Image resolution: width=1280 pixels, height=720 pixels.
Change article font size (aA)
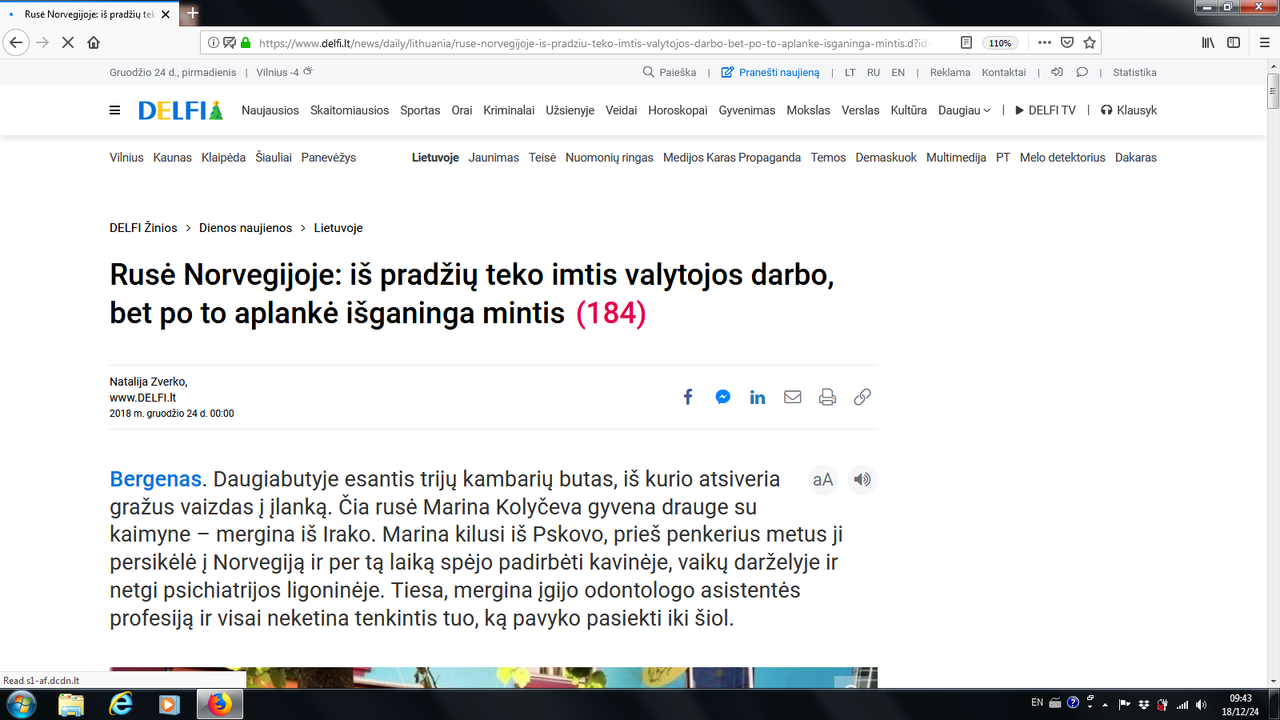click(823, 480)
